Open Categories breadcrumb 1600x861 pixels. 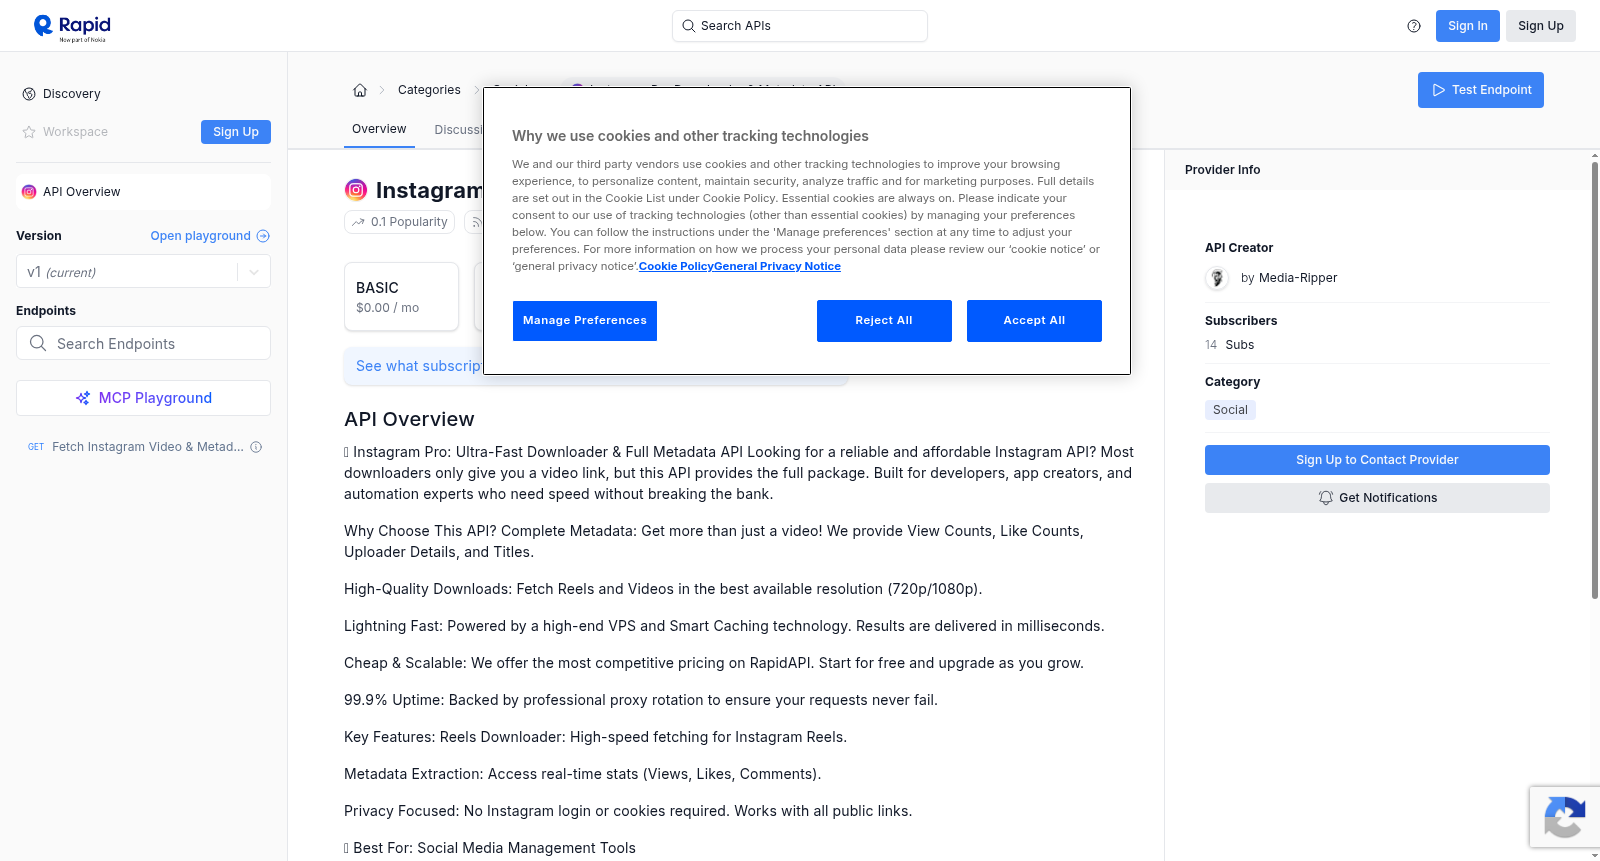(429, 90)
